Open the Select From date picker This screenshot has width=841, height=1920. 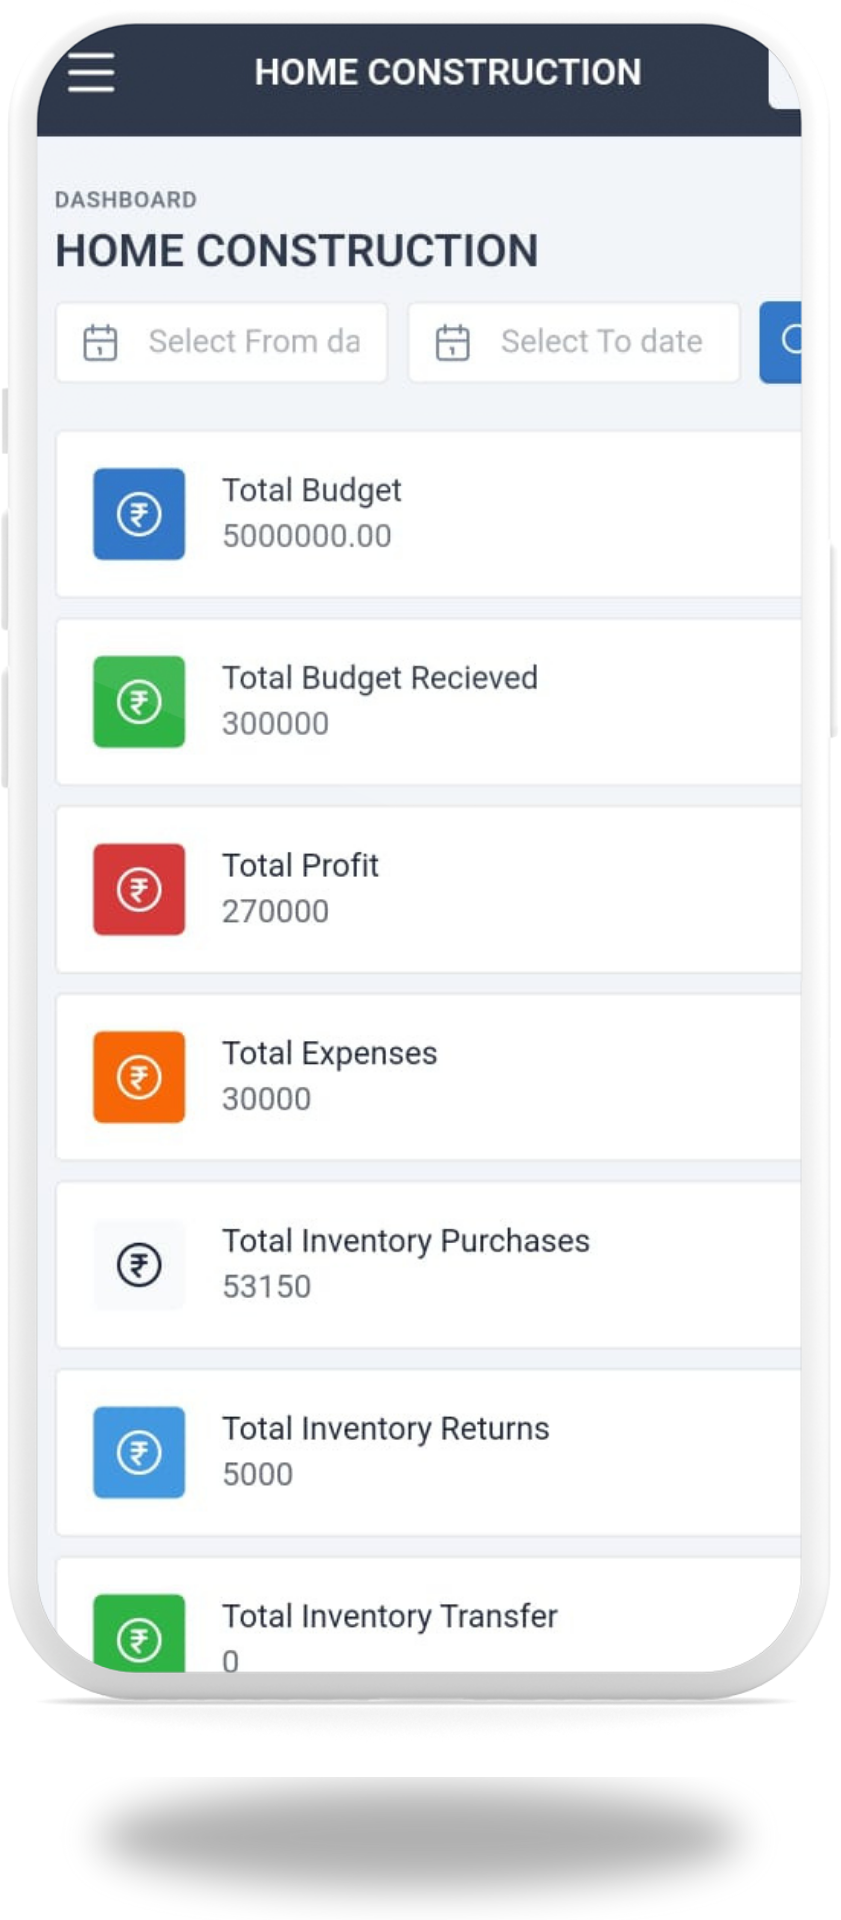coord(253,342)
